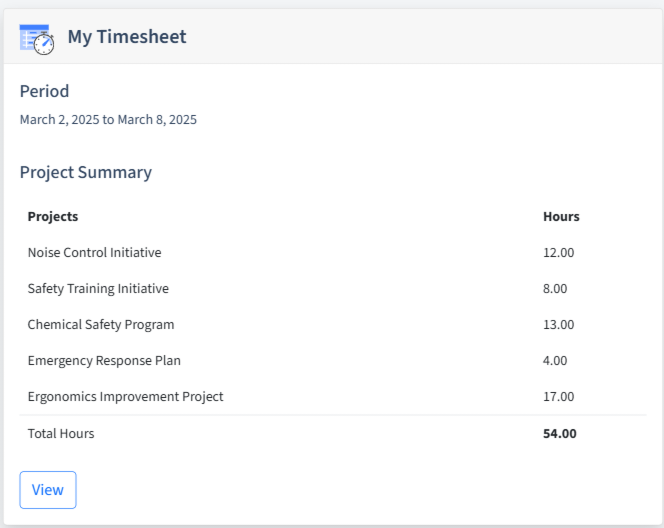Screen dimensions: 664x528
Task: Click the 54.00 total hours value
Action: tap(559, 434)
